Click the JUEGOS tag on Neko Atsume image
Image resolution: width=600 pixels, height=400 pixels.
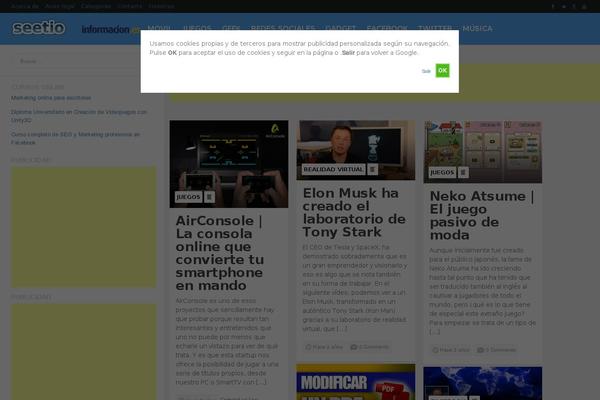click(442, 172)
